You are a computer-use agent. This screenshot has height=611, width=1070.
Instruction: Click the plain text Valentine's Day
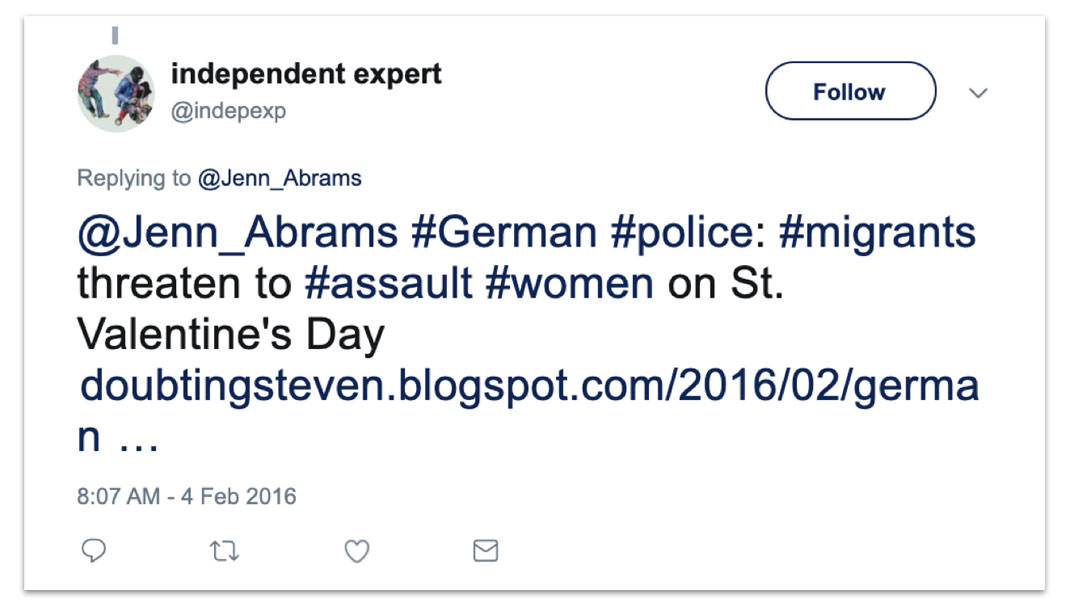(x=230, y=335)
